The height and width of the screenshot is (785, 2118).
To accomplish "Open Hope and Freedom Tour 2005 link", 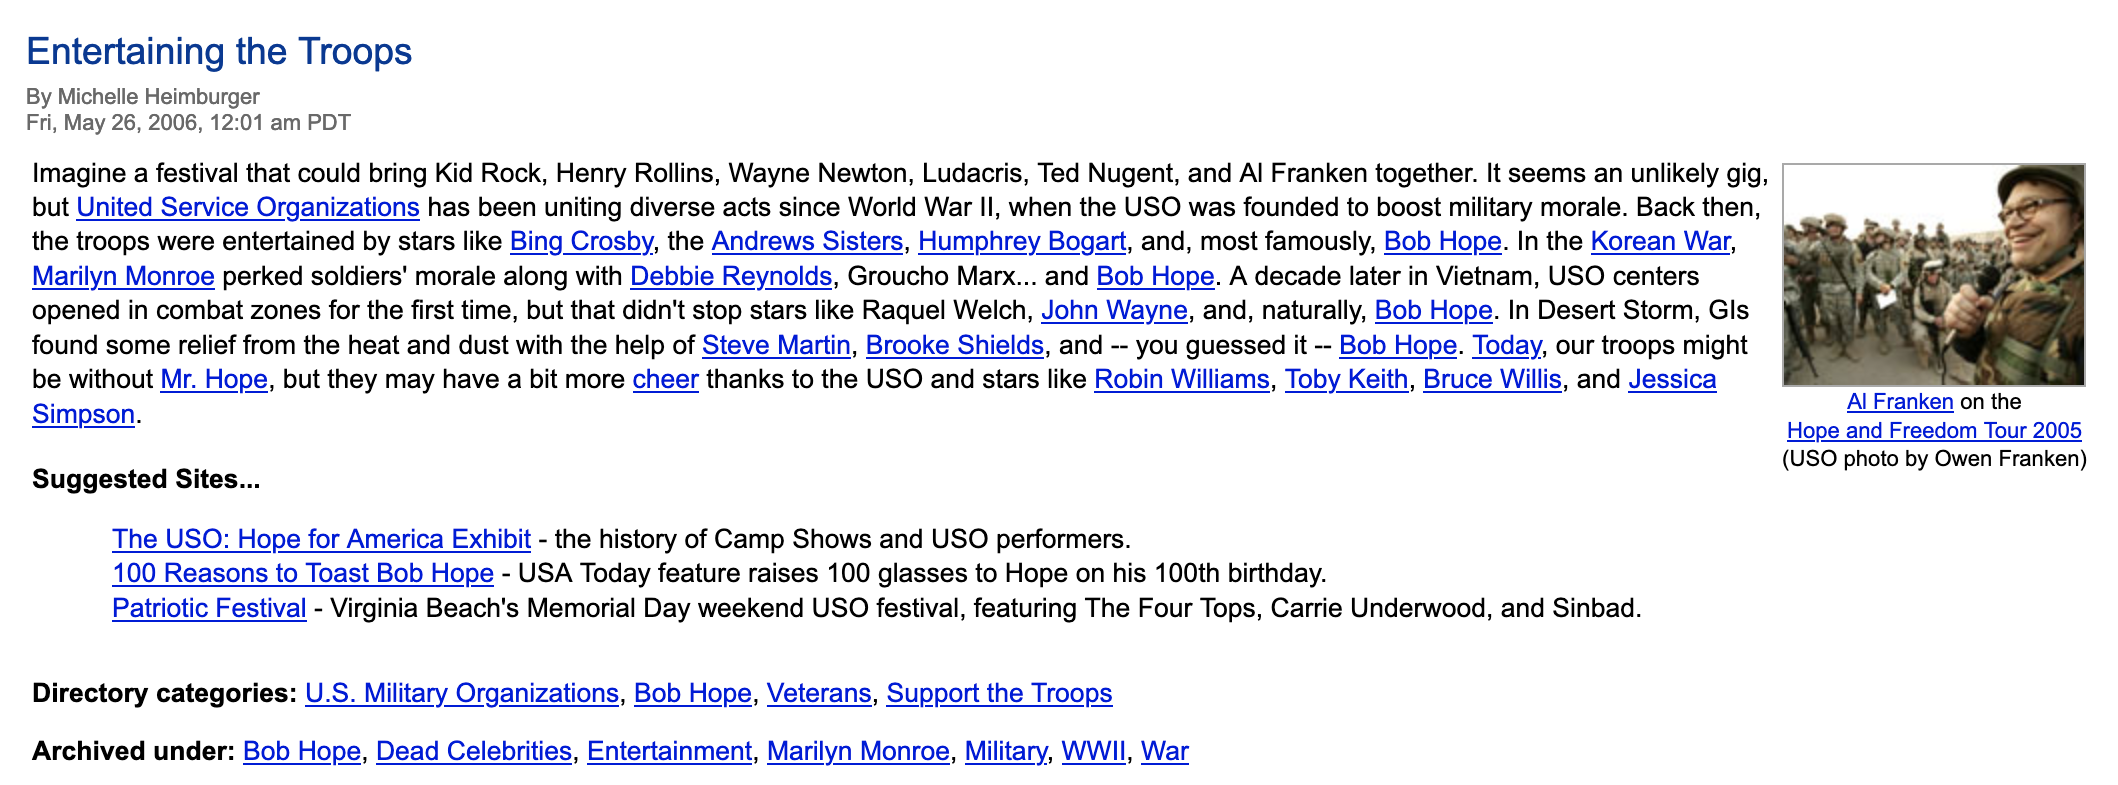I will click(1934, 430).
